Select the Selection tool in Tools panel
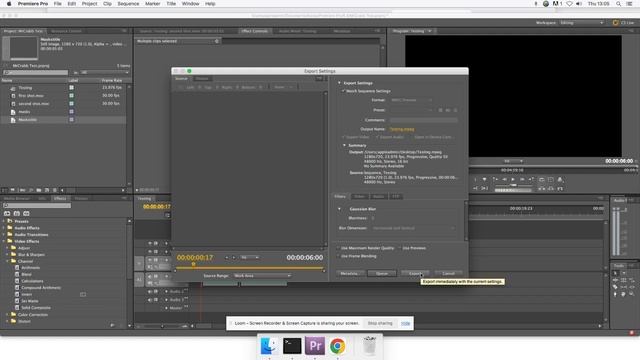This screenshot has width=640, height=360. point(616,273)
